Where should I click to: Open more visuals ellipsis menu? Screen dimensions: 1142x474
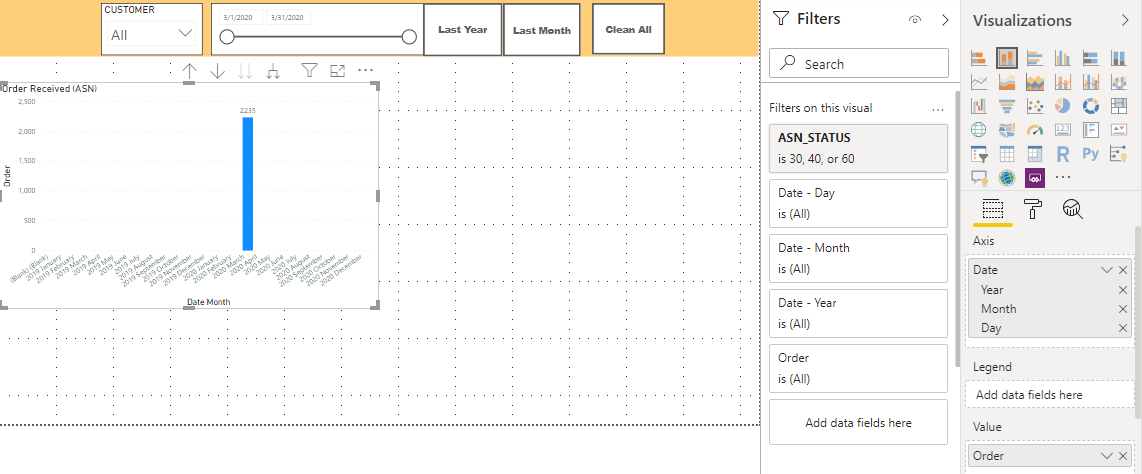tap(1063, 177)
